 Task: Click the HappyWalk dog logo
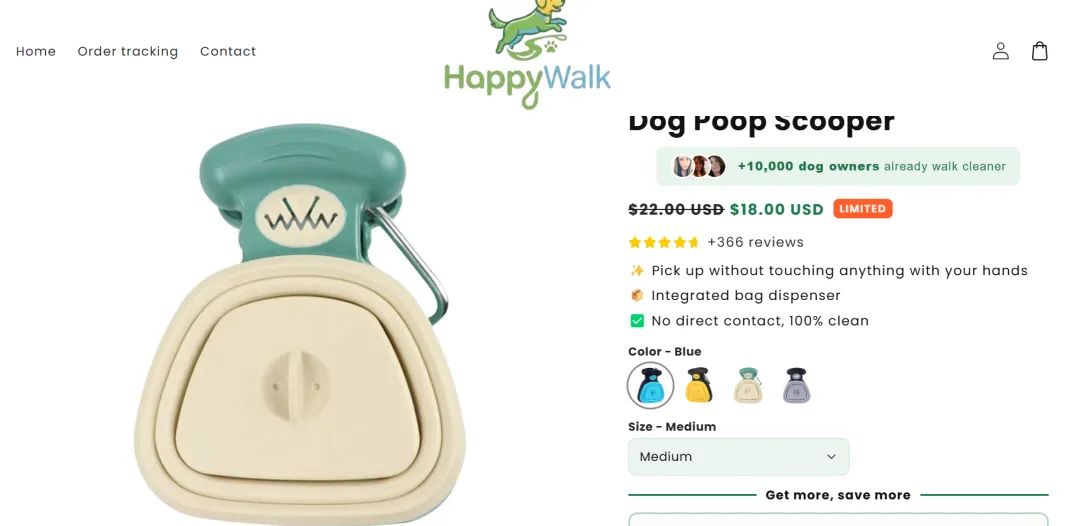click(528, 54)
